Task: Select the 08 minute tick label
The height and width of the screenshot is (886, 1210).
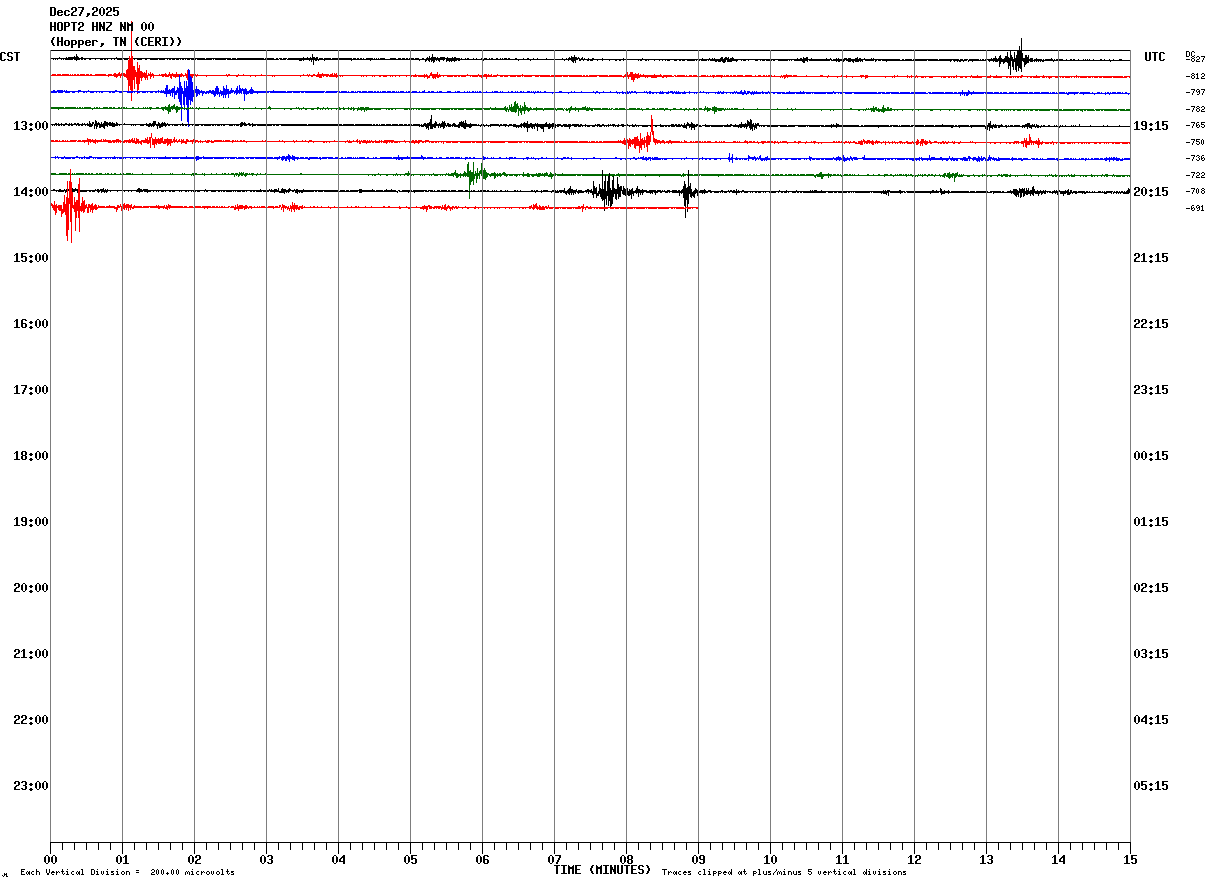Action: (626, 860)
